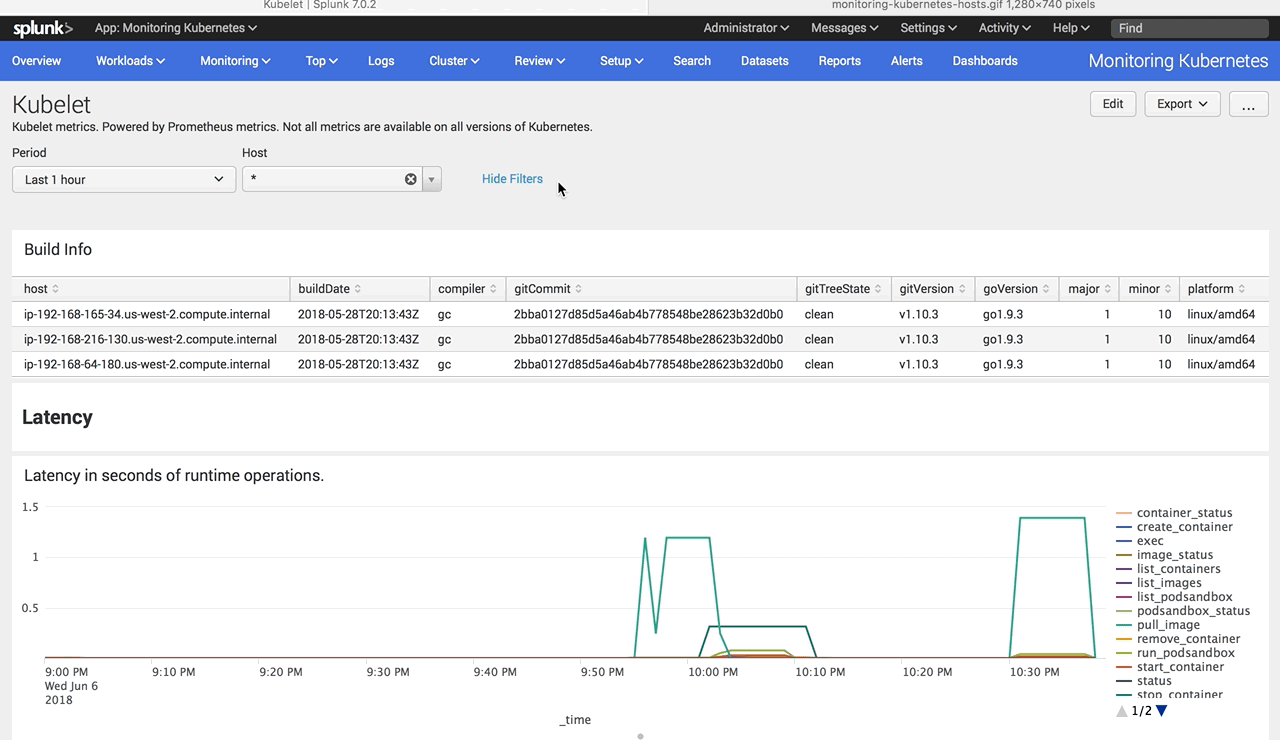Viewport: 1280px width, 740px height.
Task: Toggle the remove_container legend entry
Action: pyautogui.click(x=1178, y=639)
